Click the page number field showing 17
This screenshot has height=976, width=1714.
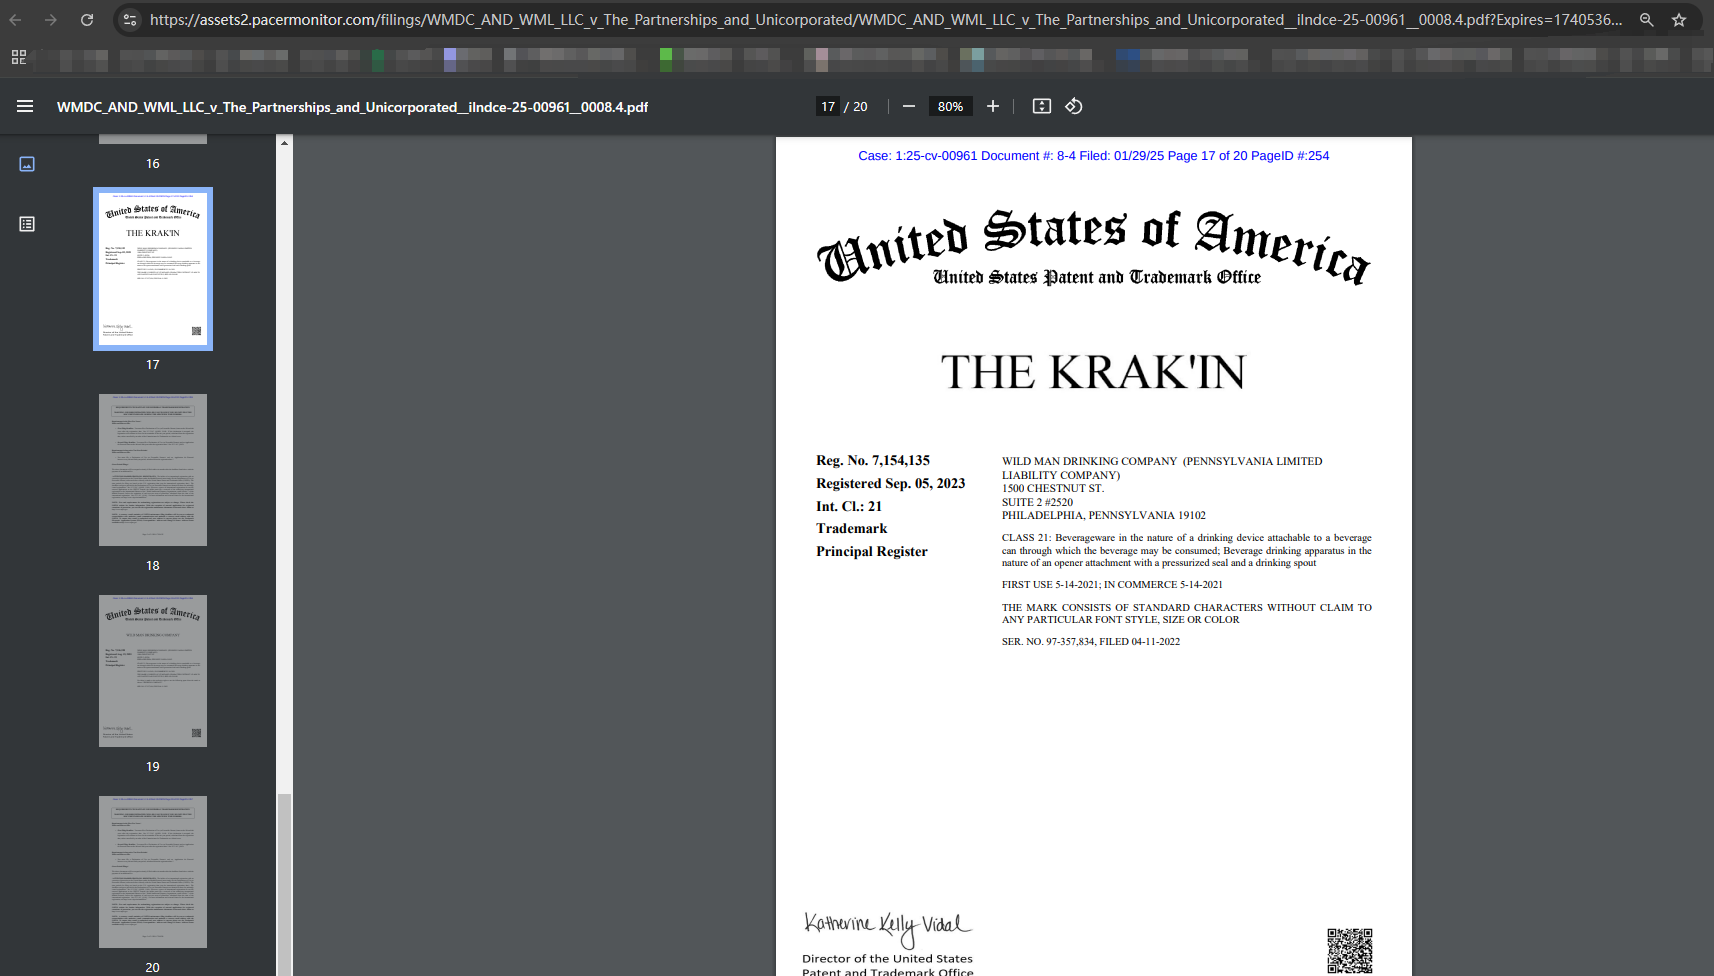(x=828, y=106)
